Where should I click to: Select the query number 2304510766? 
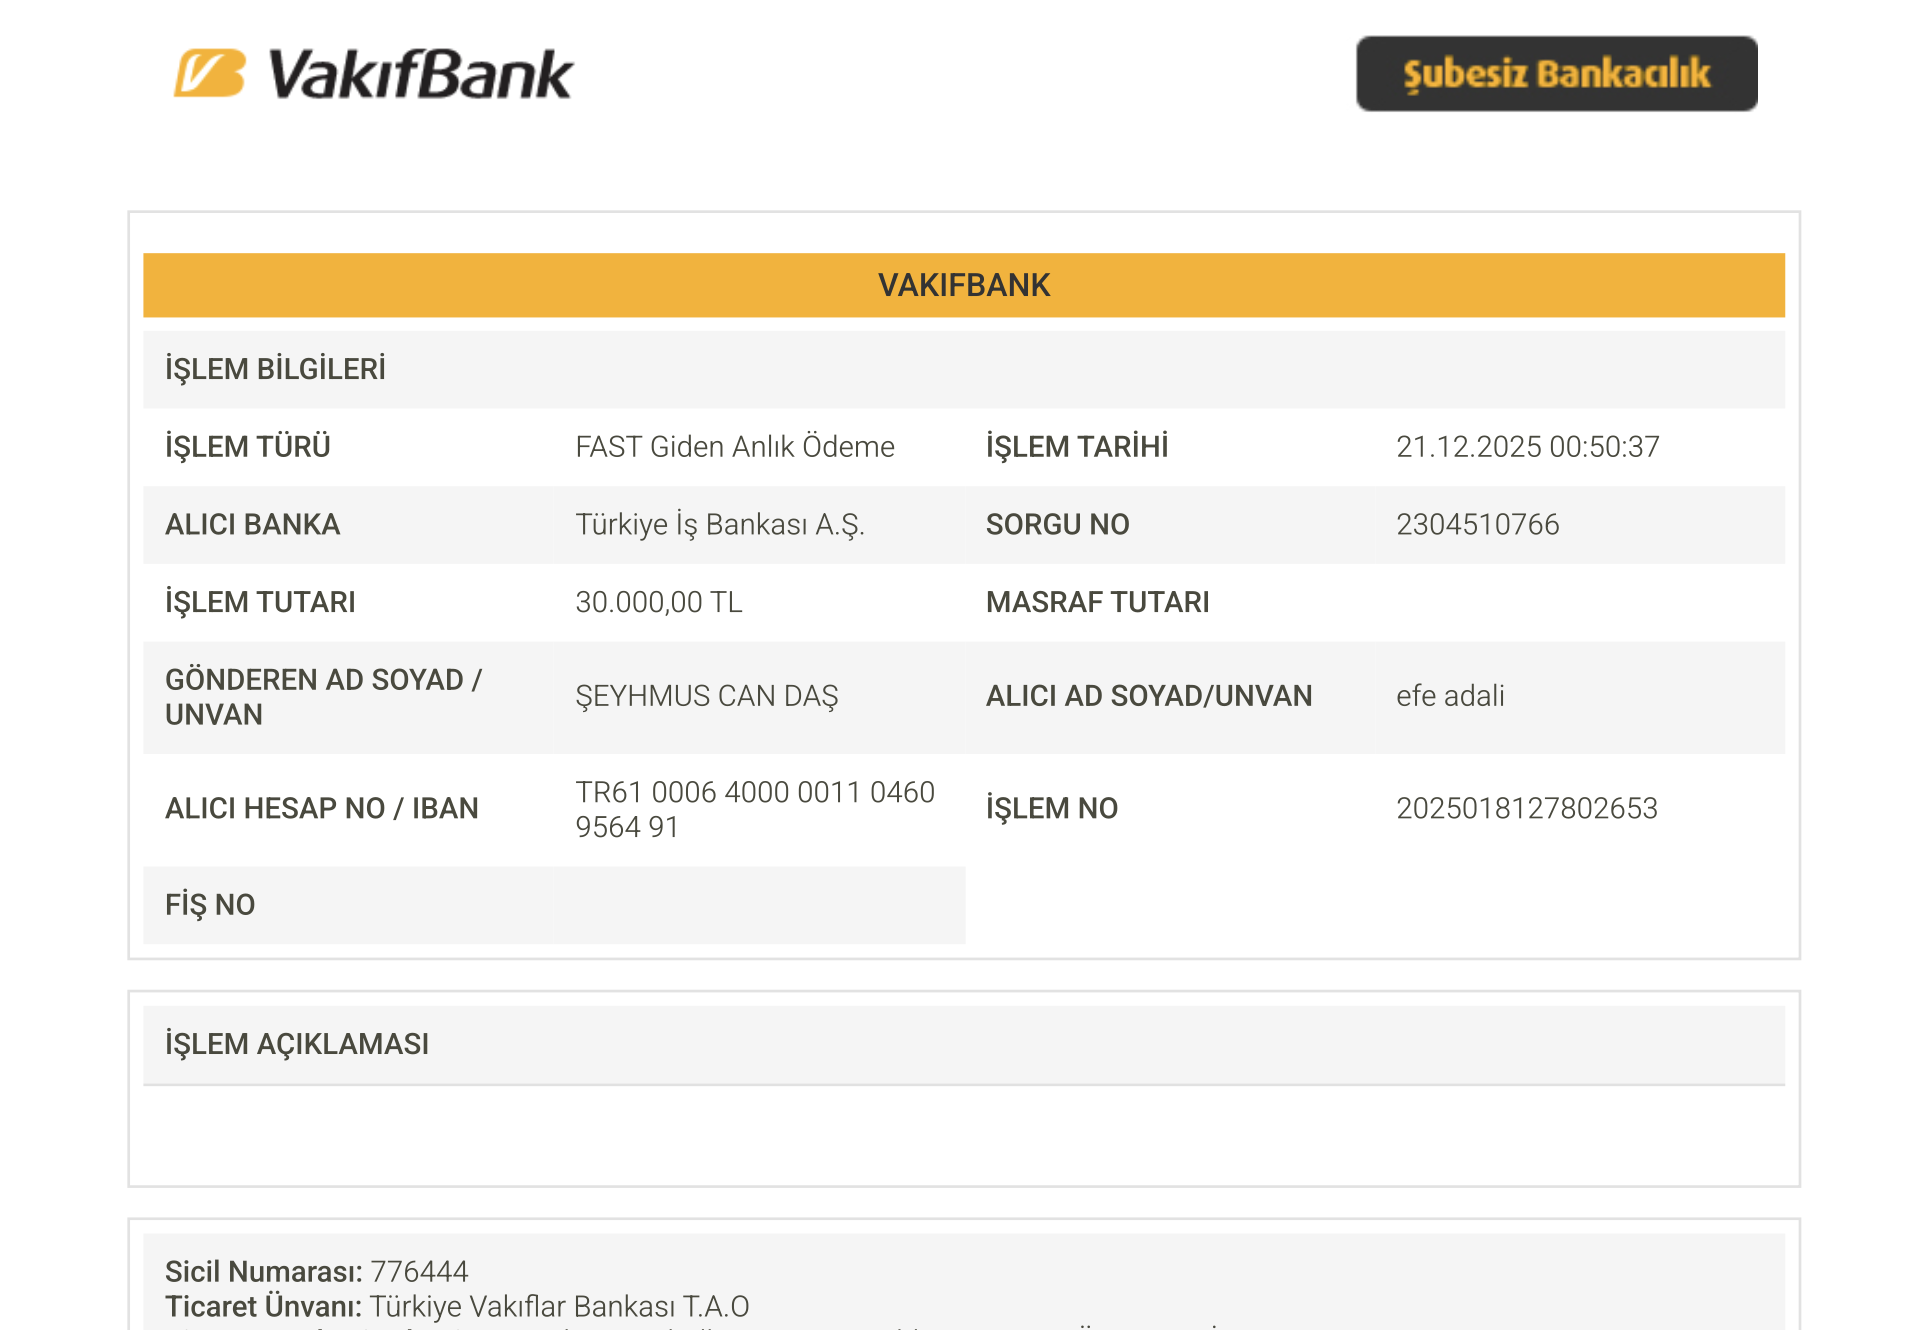click(1478, 525)
